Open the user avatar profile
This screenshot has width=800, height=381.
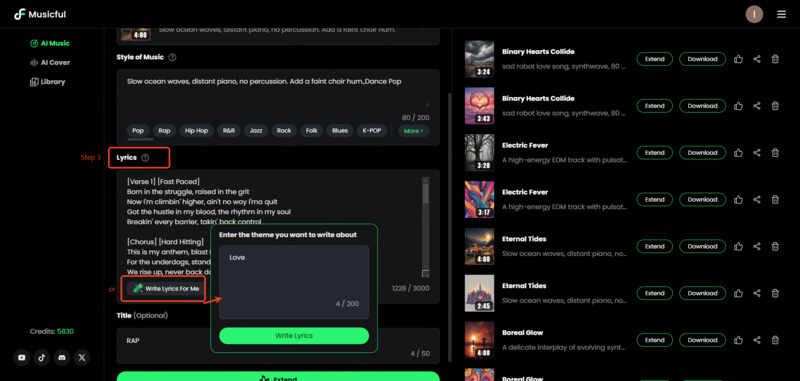click(754, 14)
